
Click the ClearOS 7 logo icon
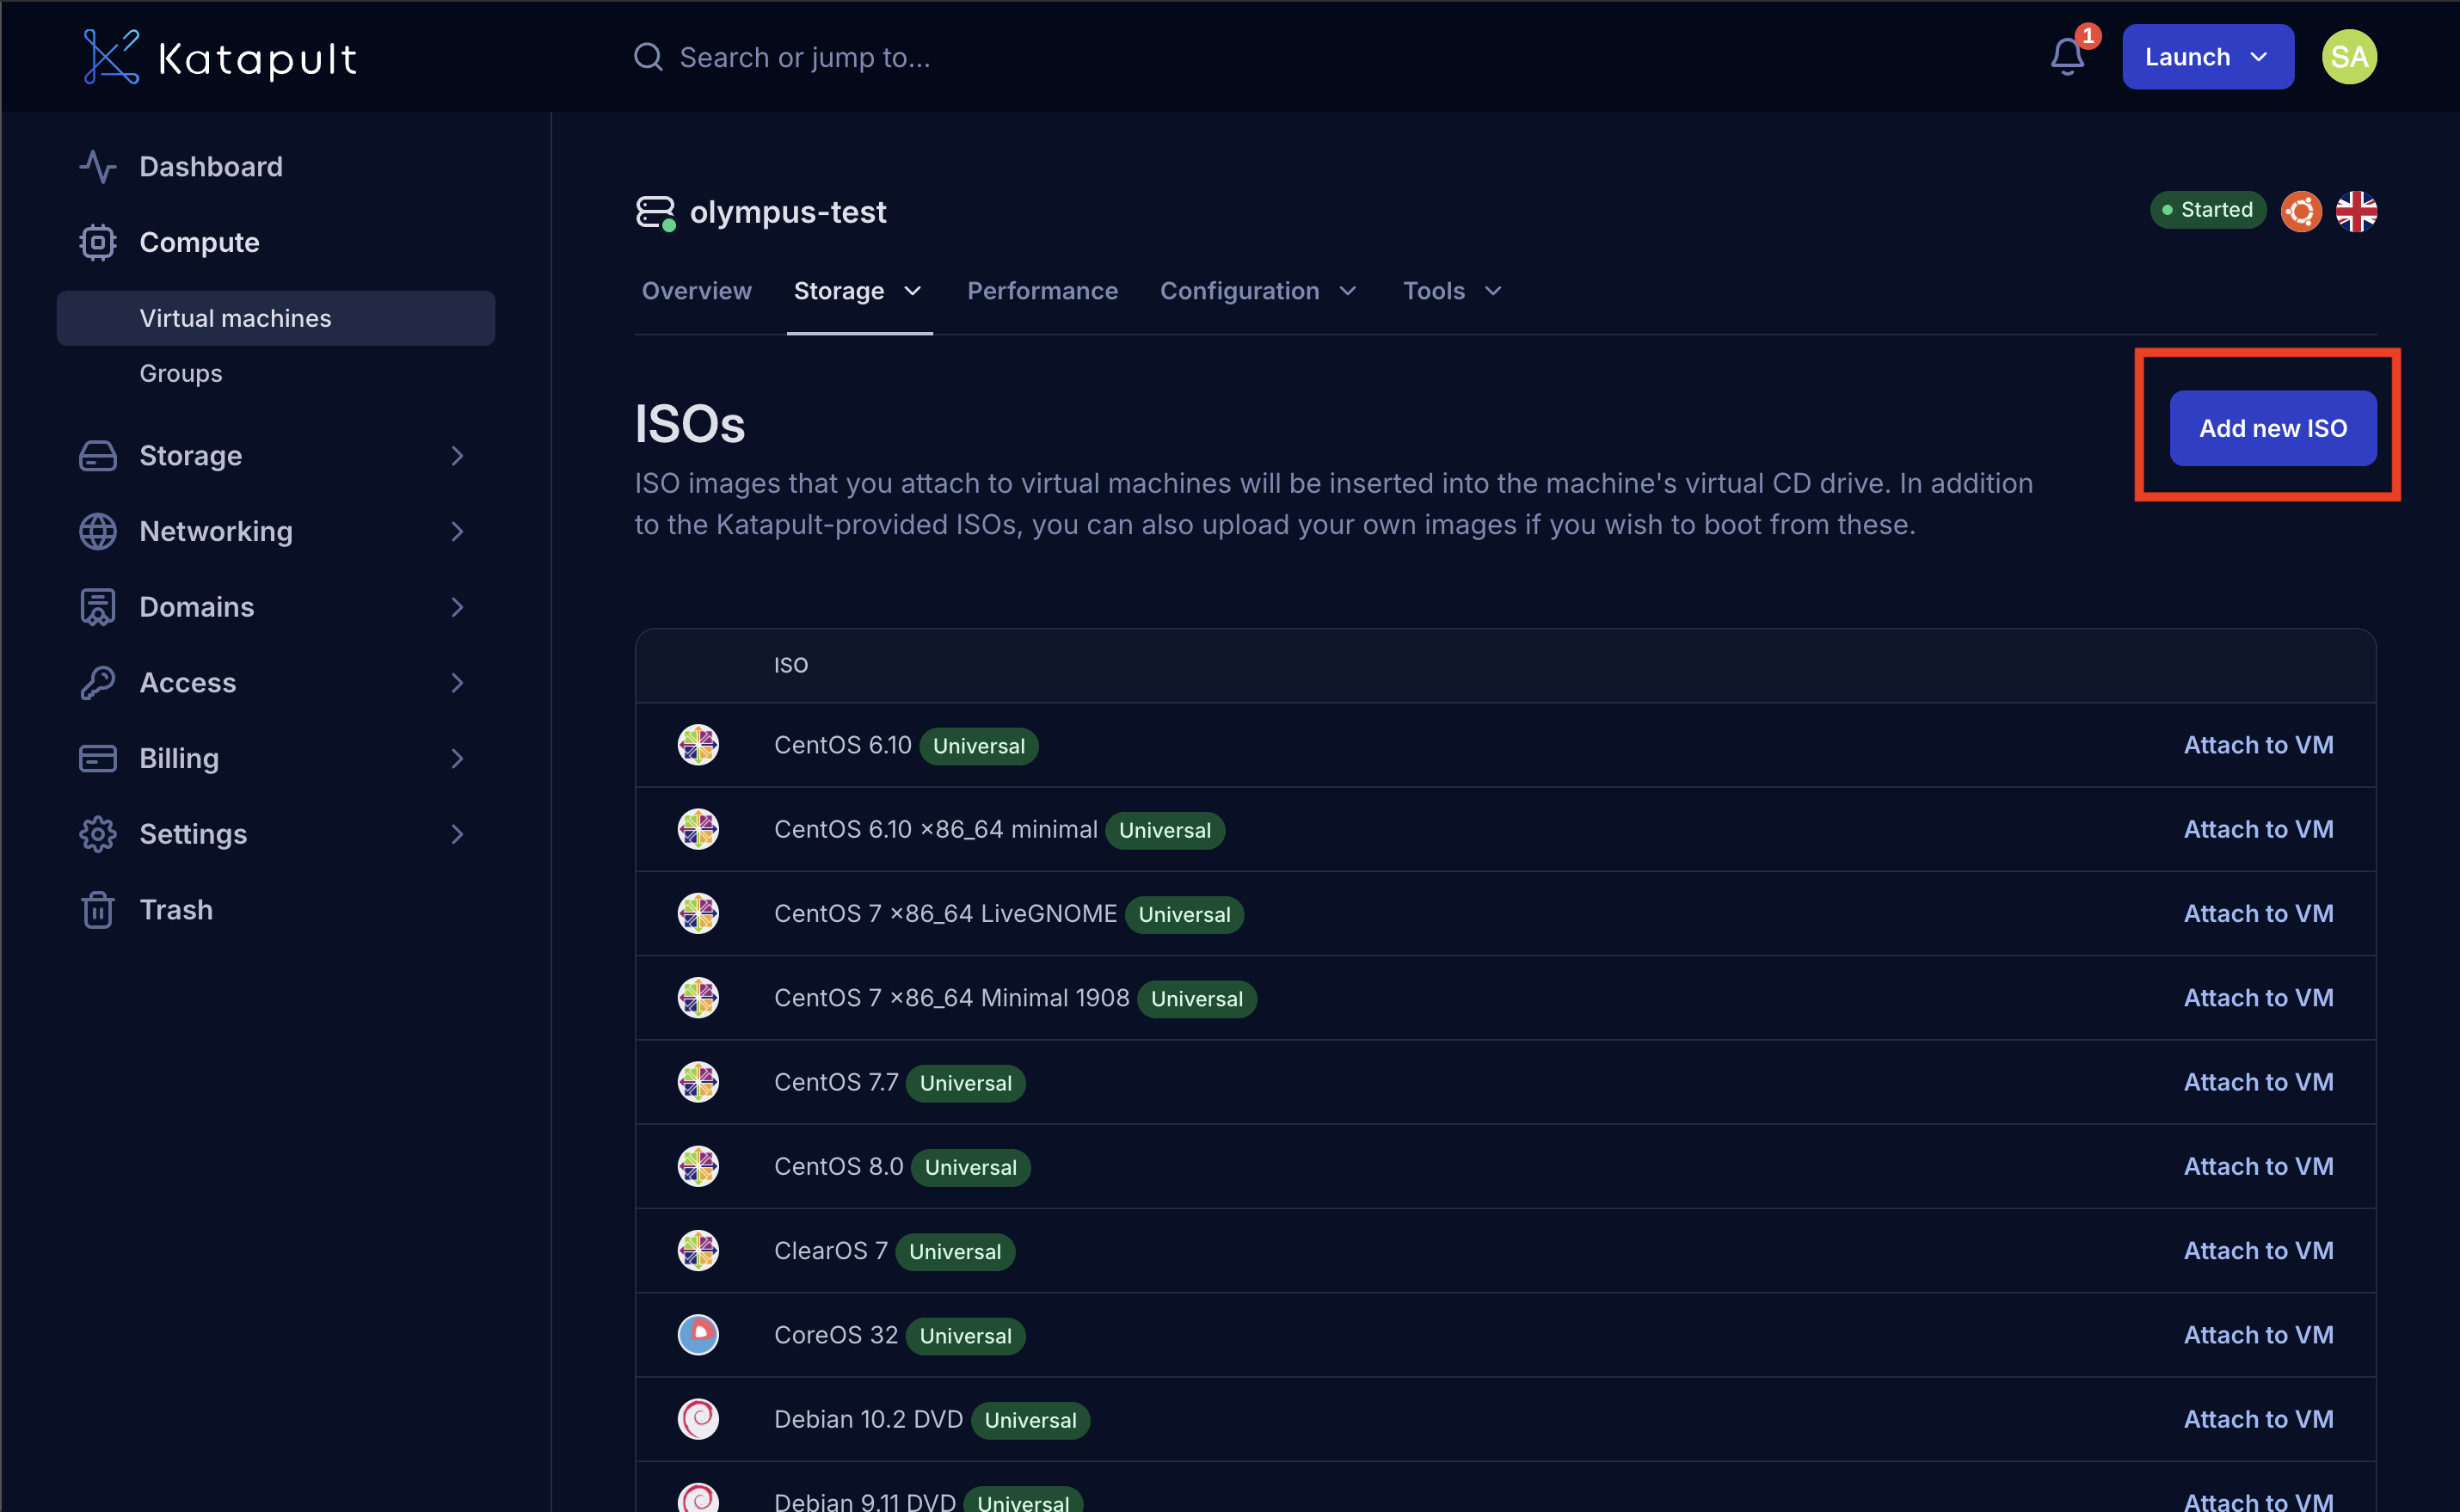pyautogui.click(x=698, y=1251)
